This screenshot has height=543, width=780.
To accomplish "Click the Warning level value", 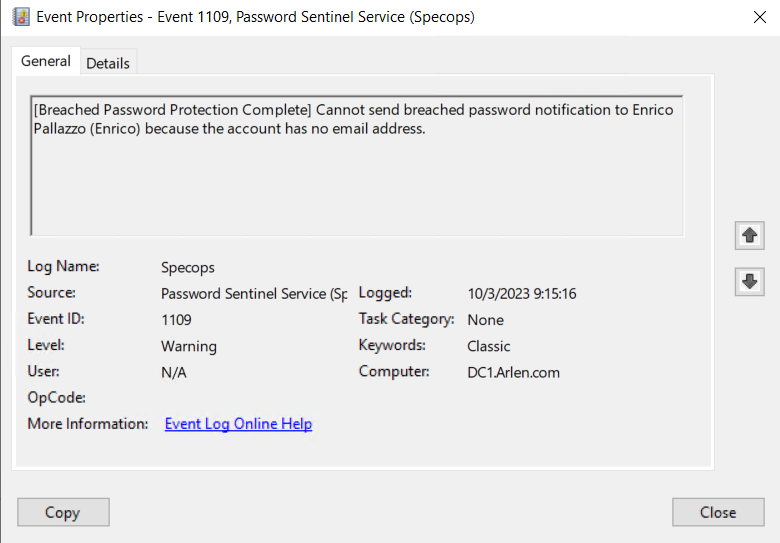I will point(189,346).
